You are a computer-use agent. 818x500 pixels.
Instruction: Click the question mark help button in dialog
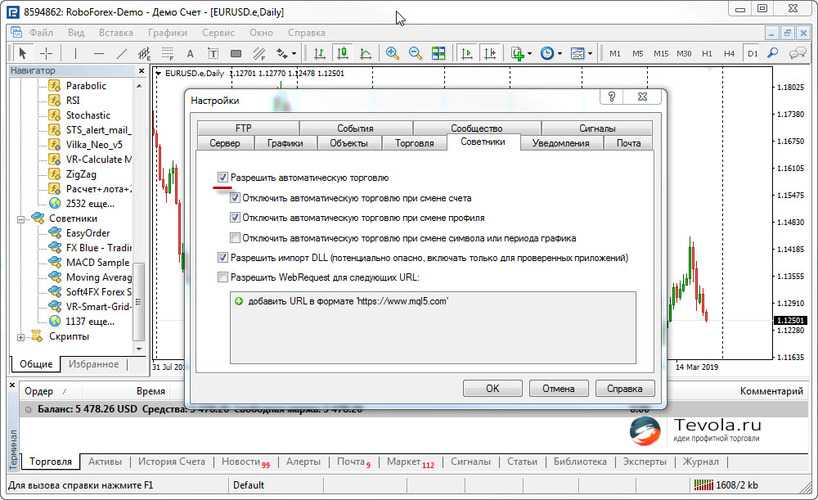click(x=606, y=99)
